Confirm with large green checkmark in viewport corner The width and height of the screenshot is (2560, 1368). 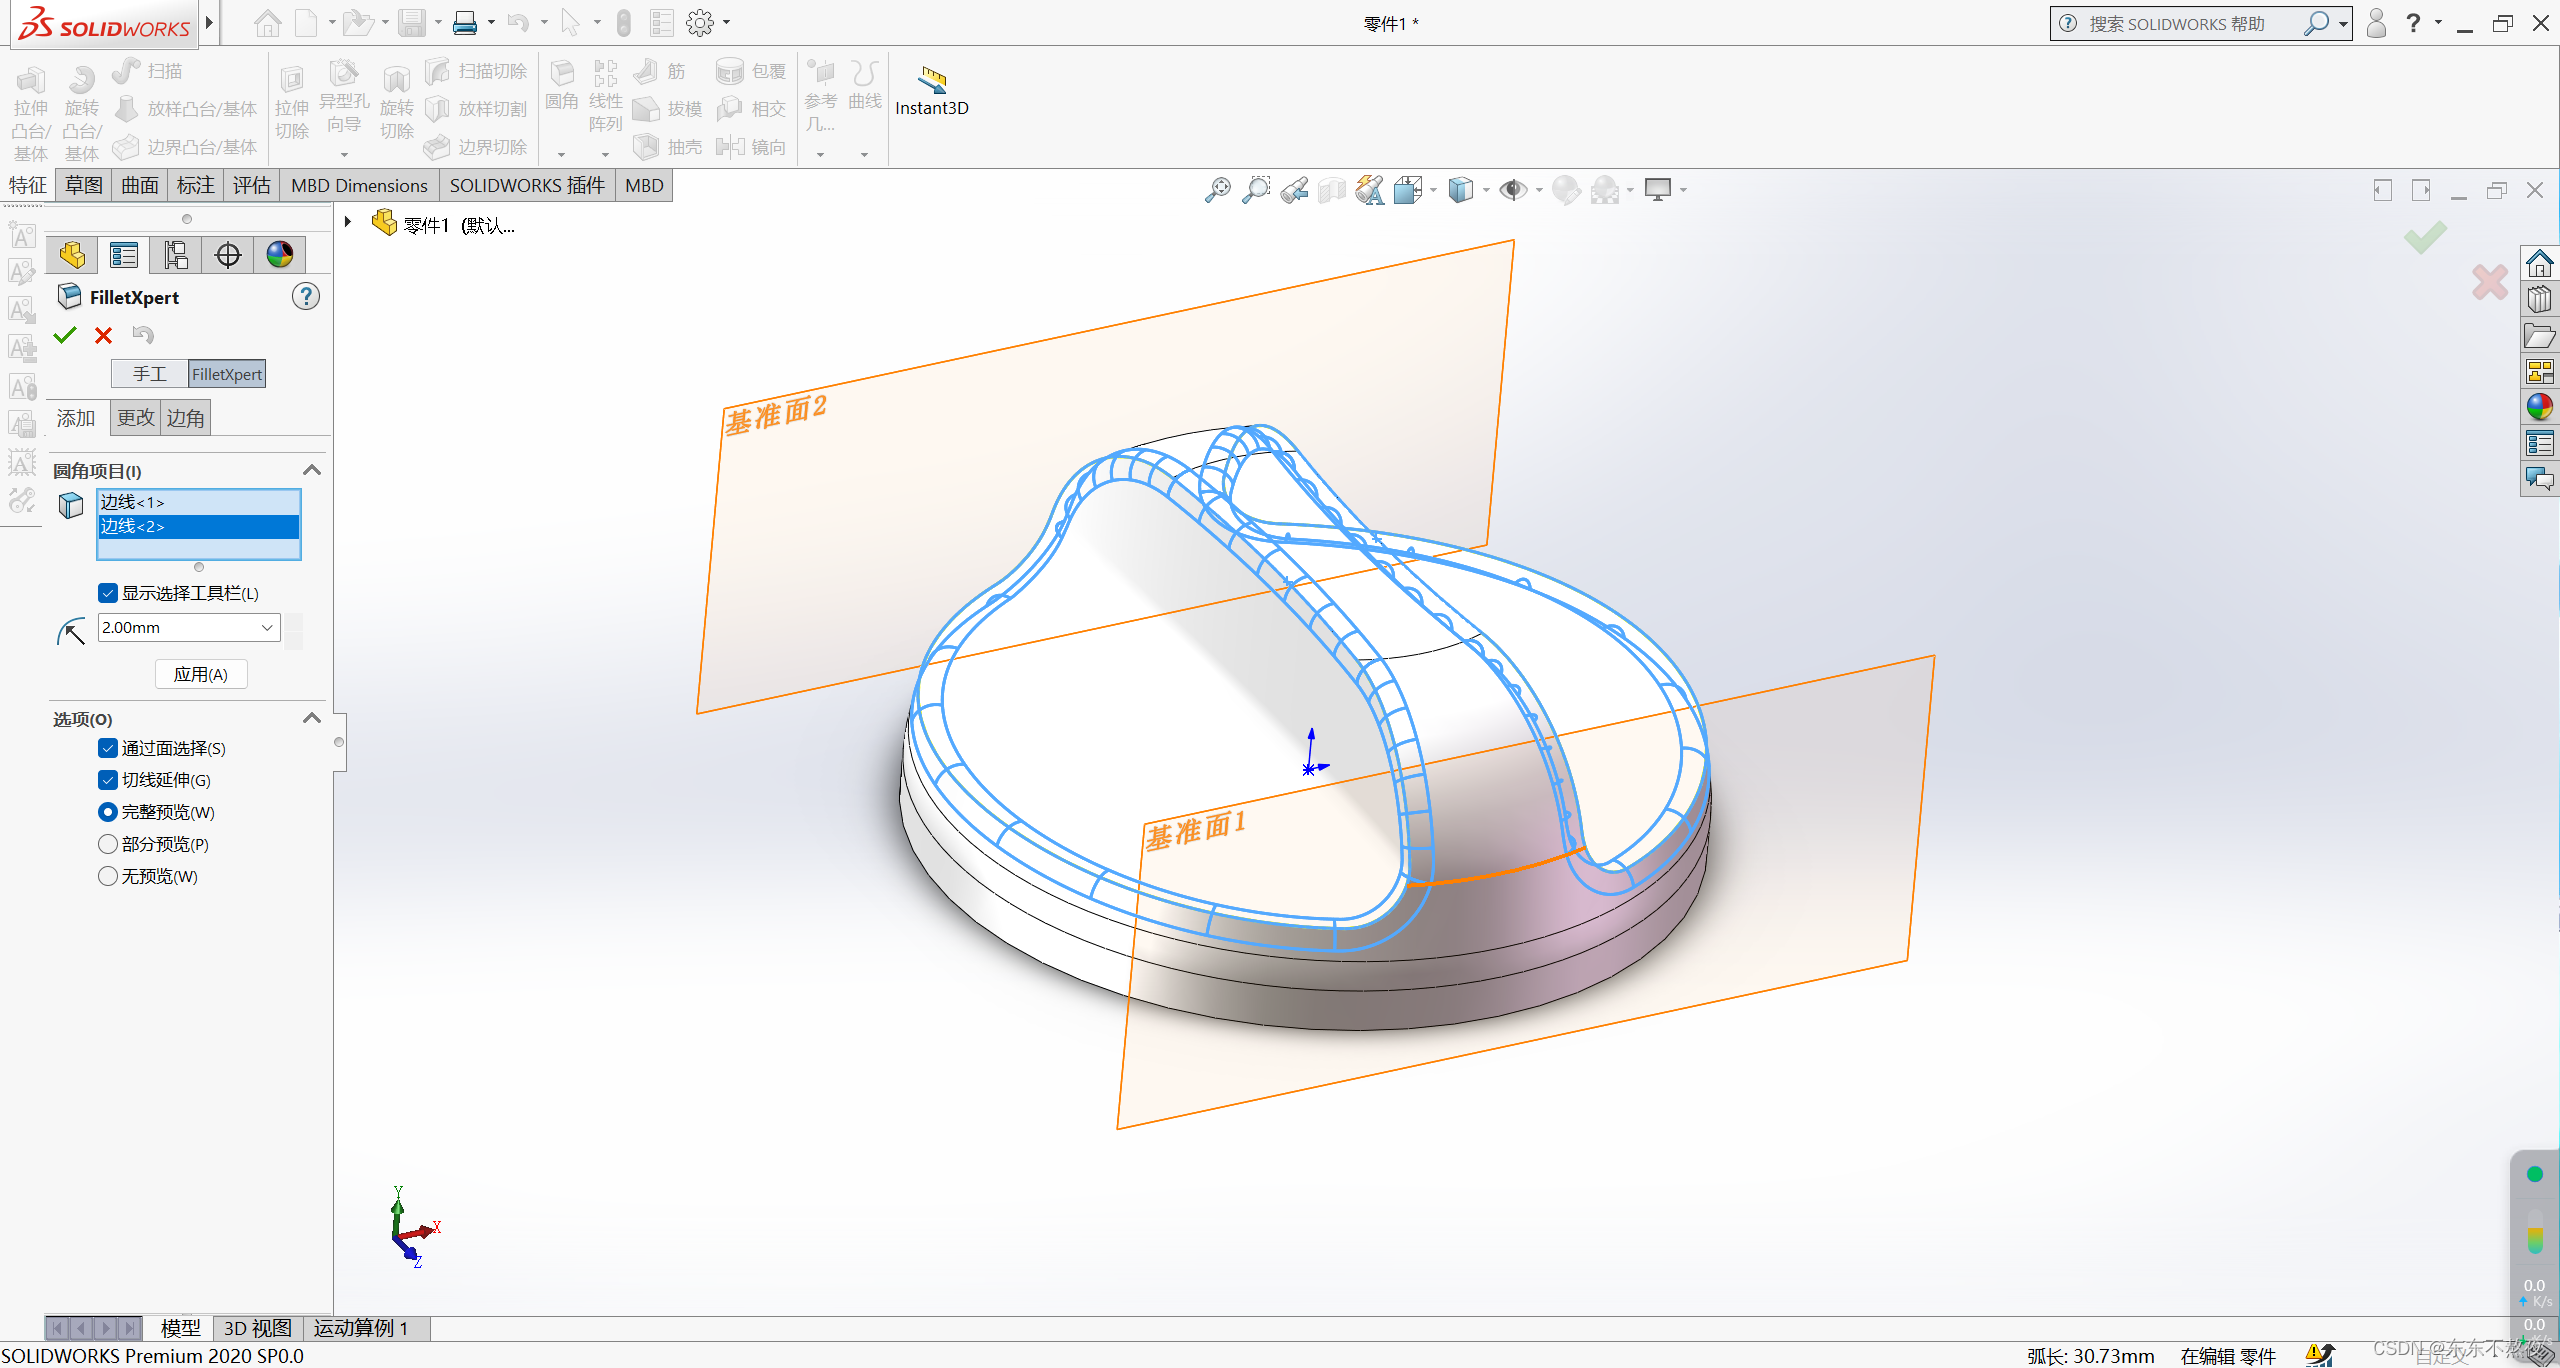[x=2425, y=237]
